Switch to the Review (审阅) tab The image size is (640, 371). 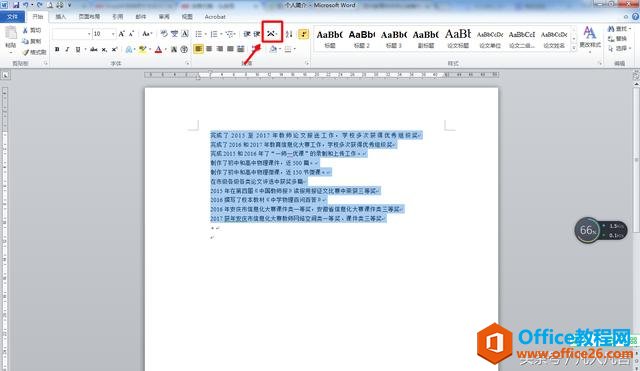(164, 17)
